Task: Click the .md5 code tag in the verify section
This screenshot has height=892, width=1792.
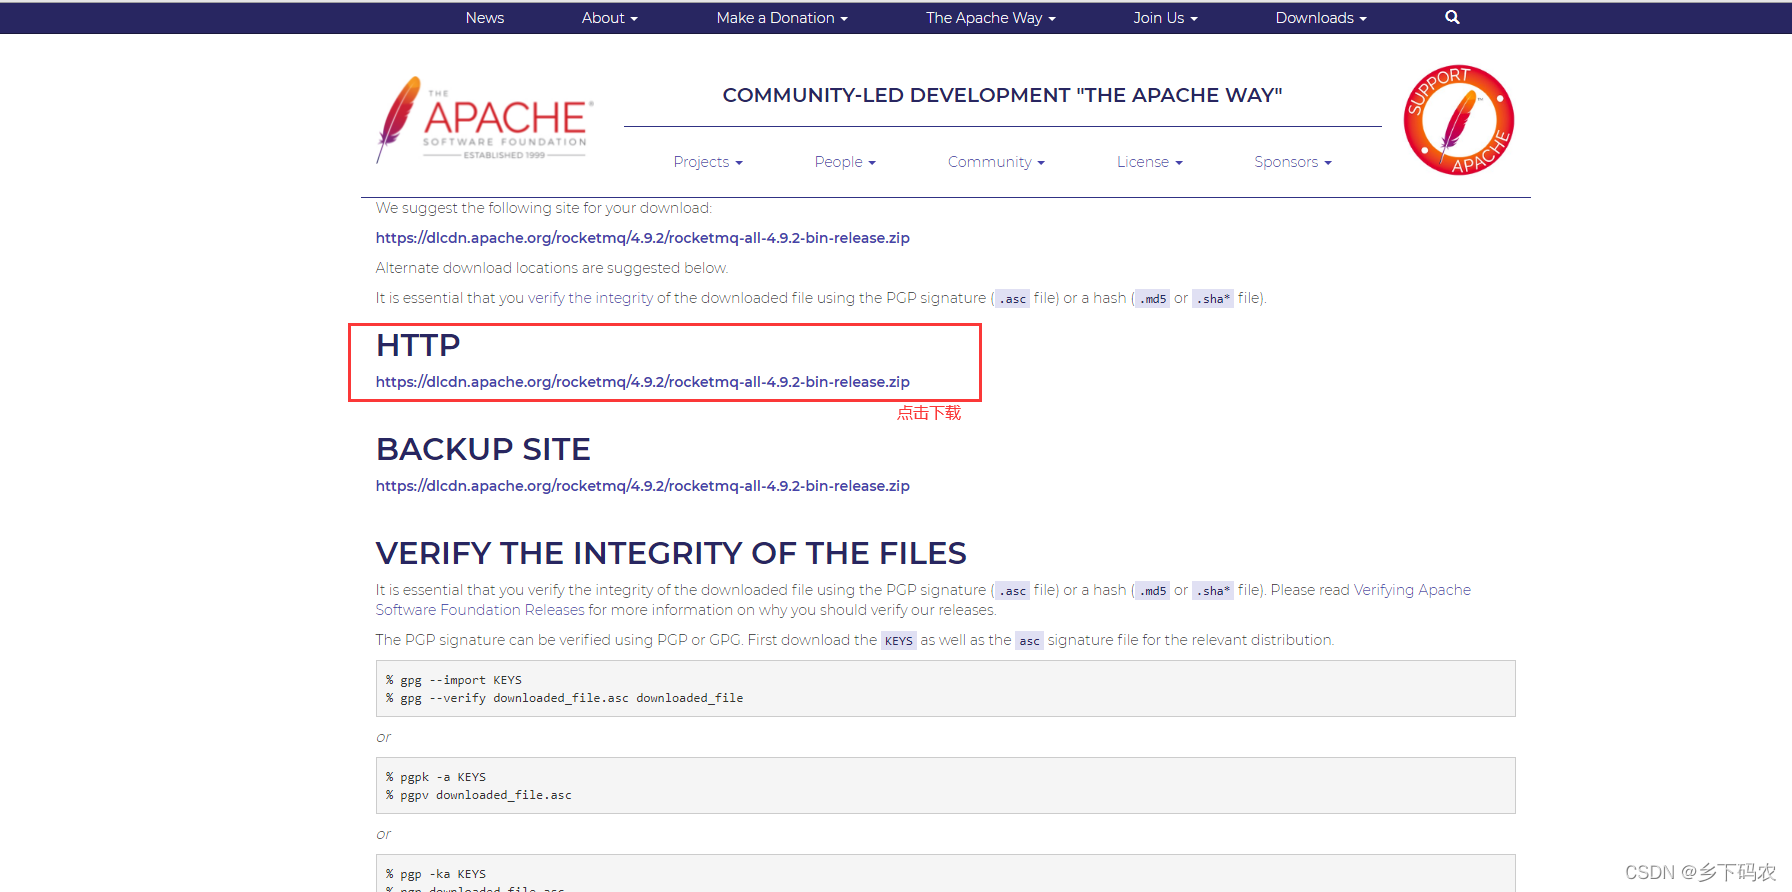Action: click(x=1153, y=591)
